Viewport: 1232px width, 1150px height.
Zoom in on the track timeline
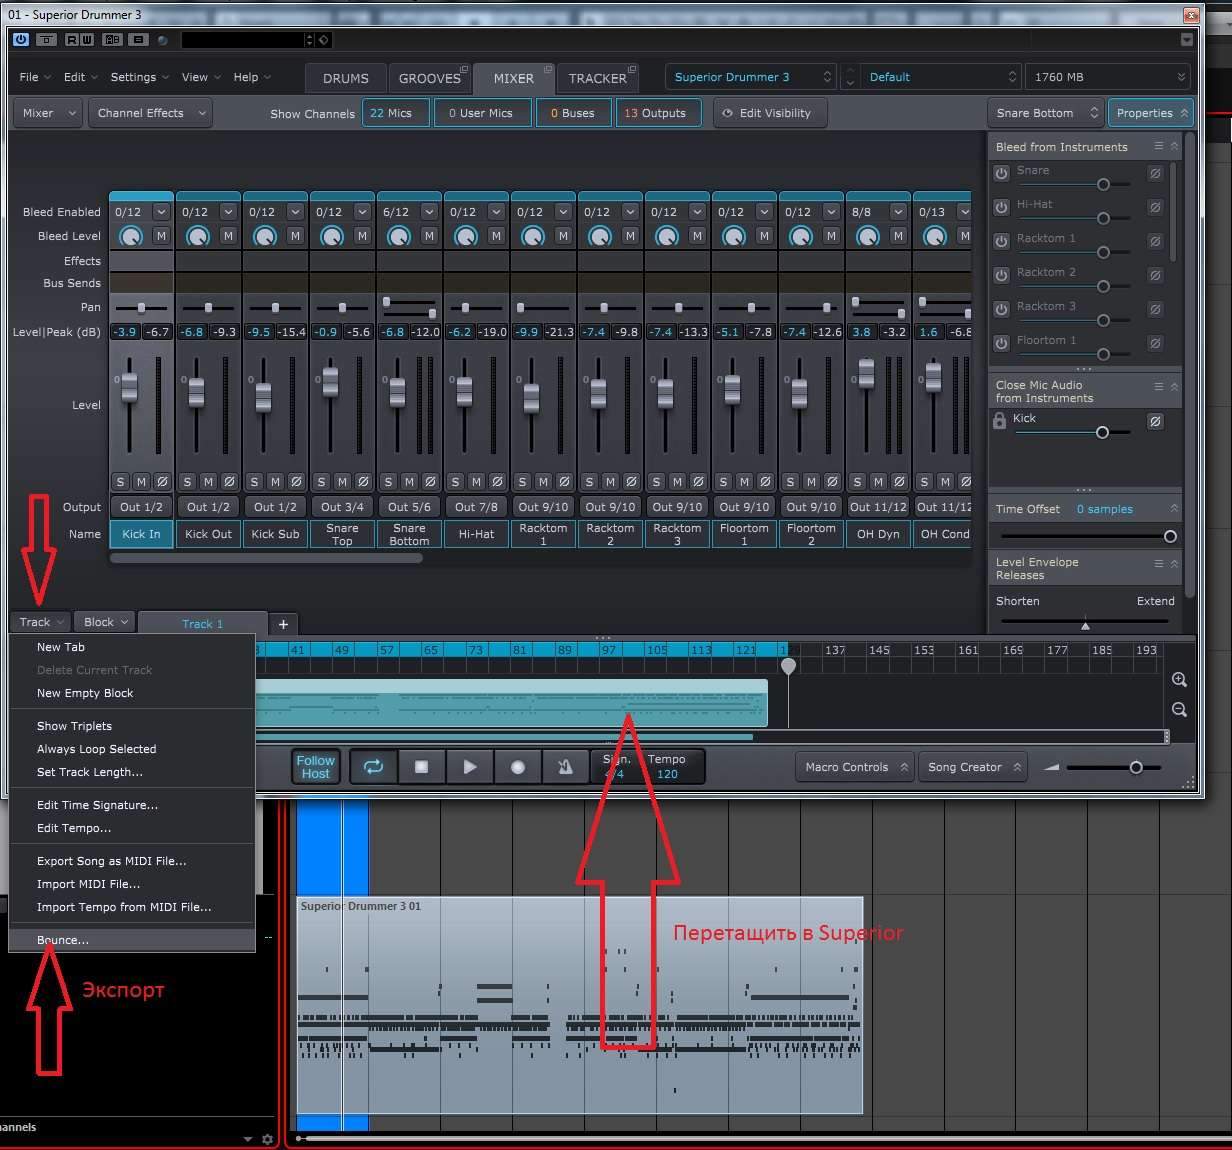(x=1179, y=680)
